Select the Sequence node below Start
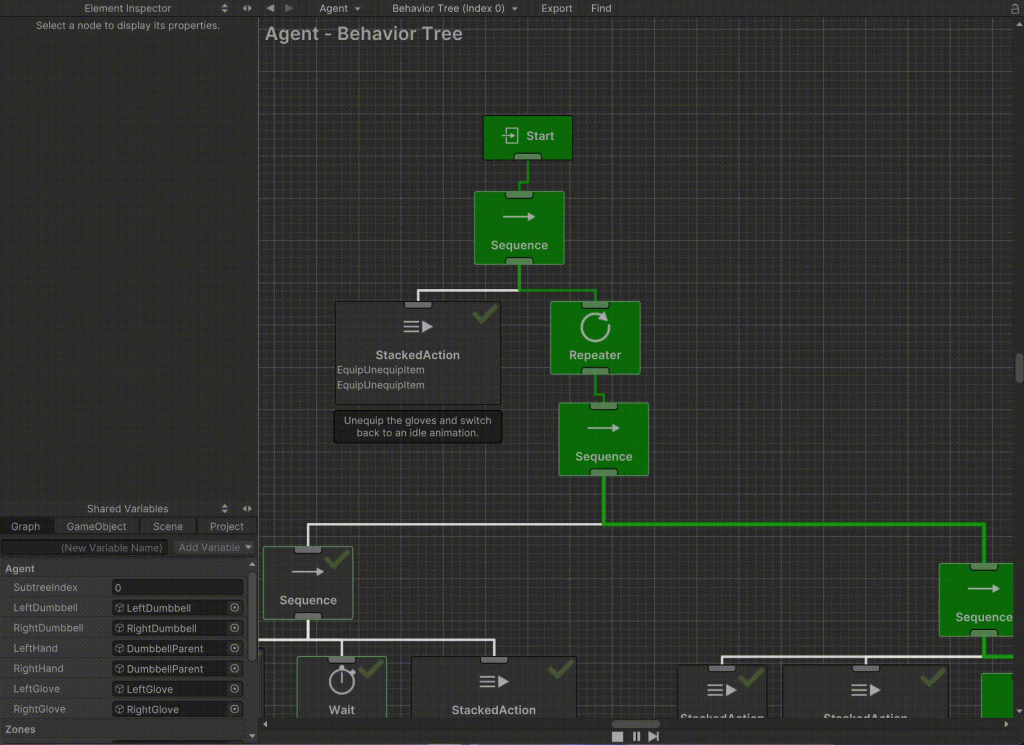1024x745 pixels. click(519, 228)
